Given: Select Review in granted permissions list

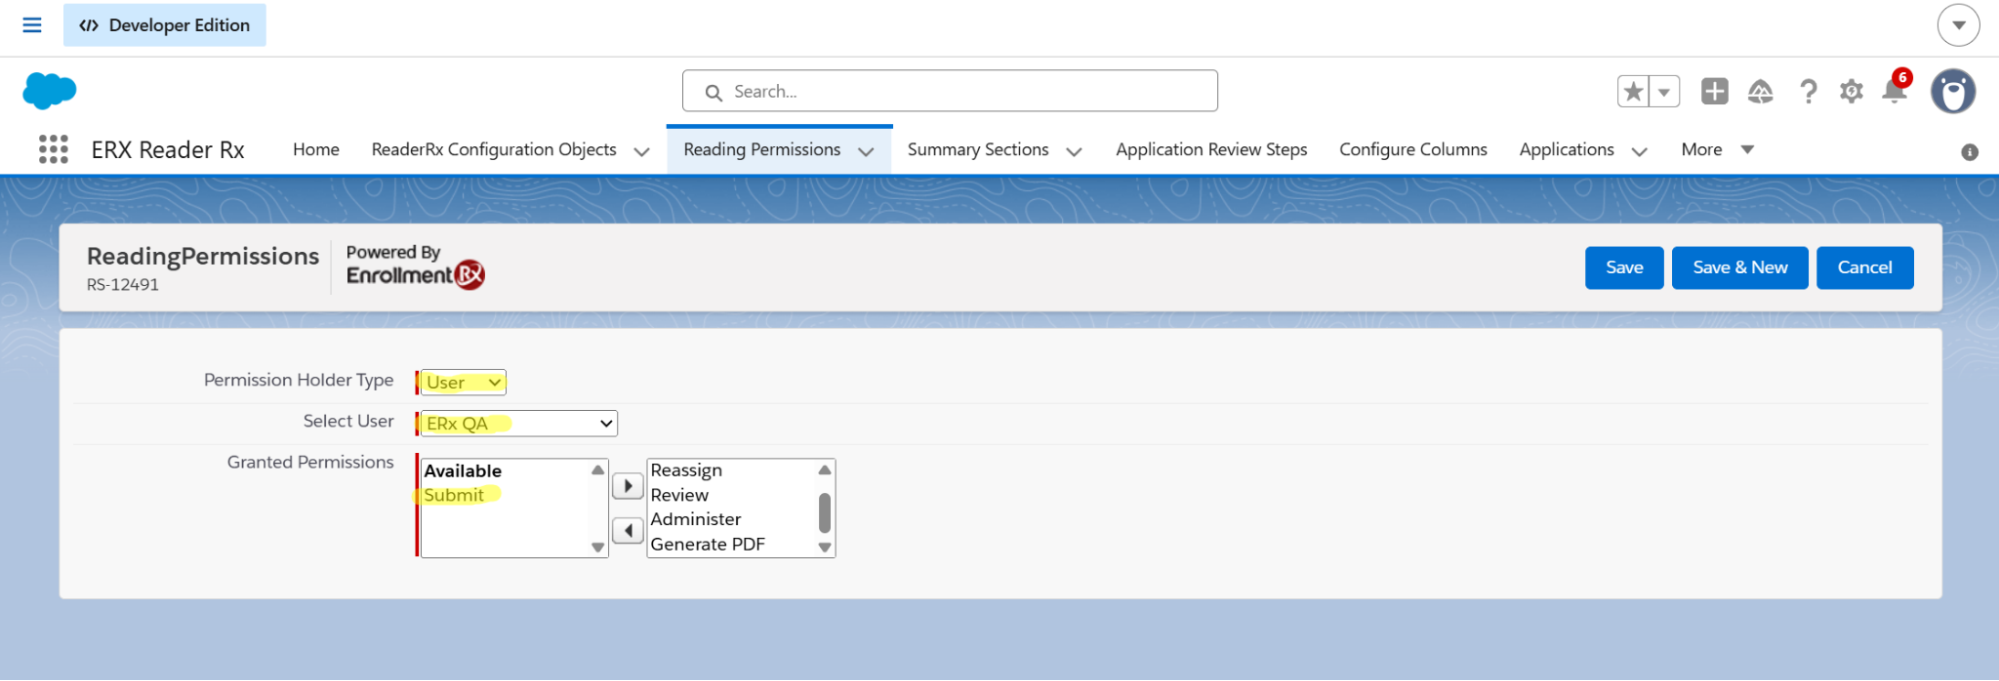Looking at the screenshot, I should tap(680, 495).
